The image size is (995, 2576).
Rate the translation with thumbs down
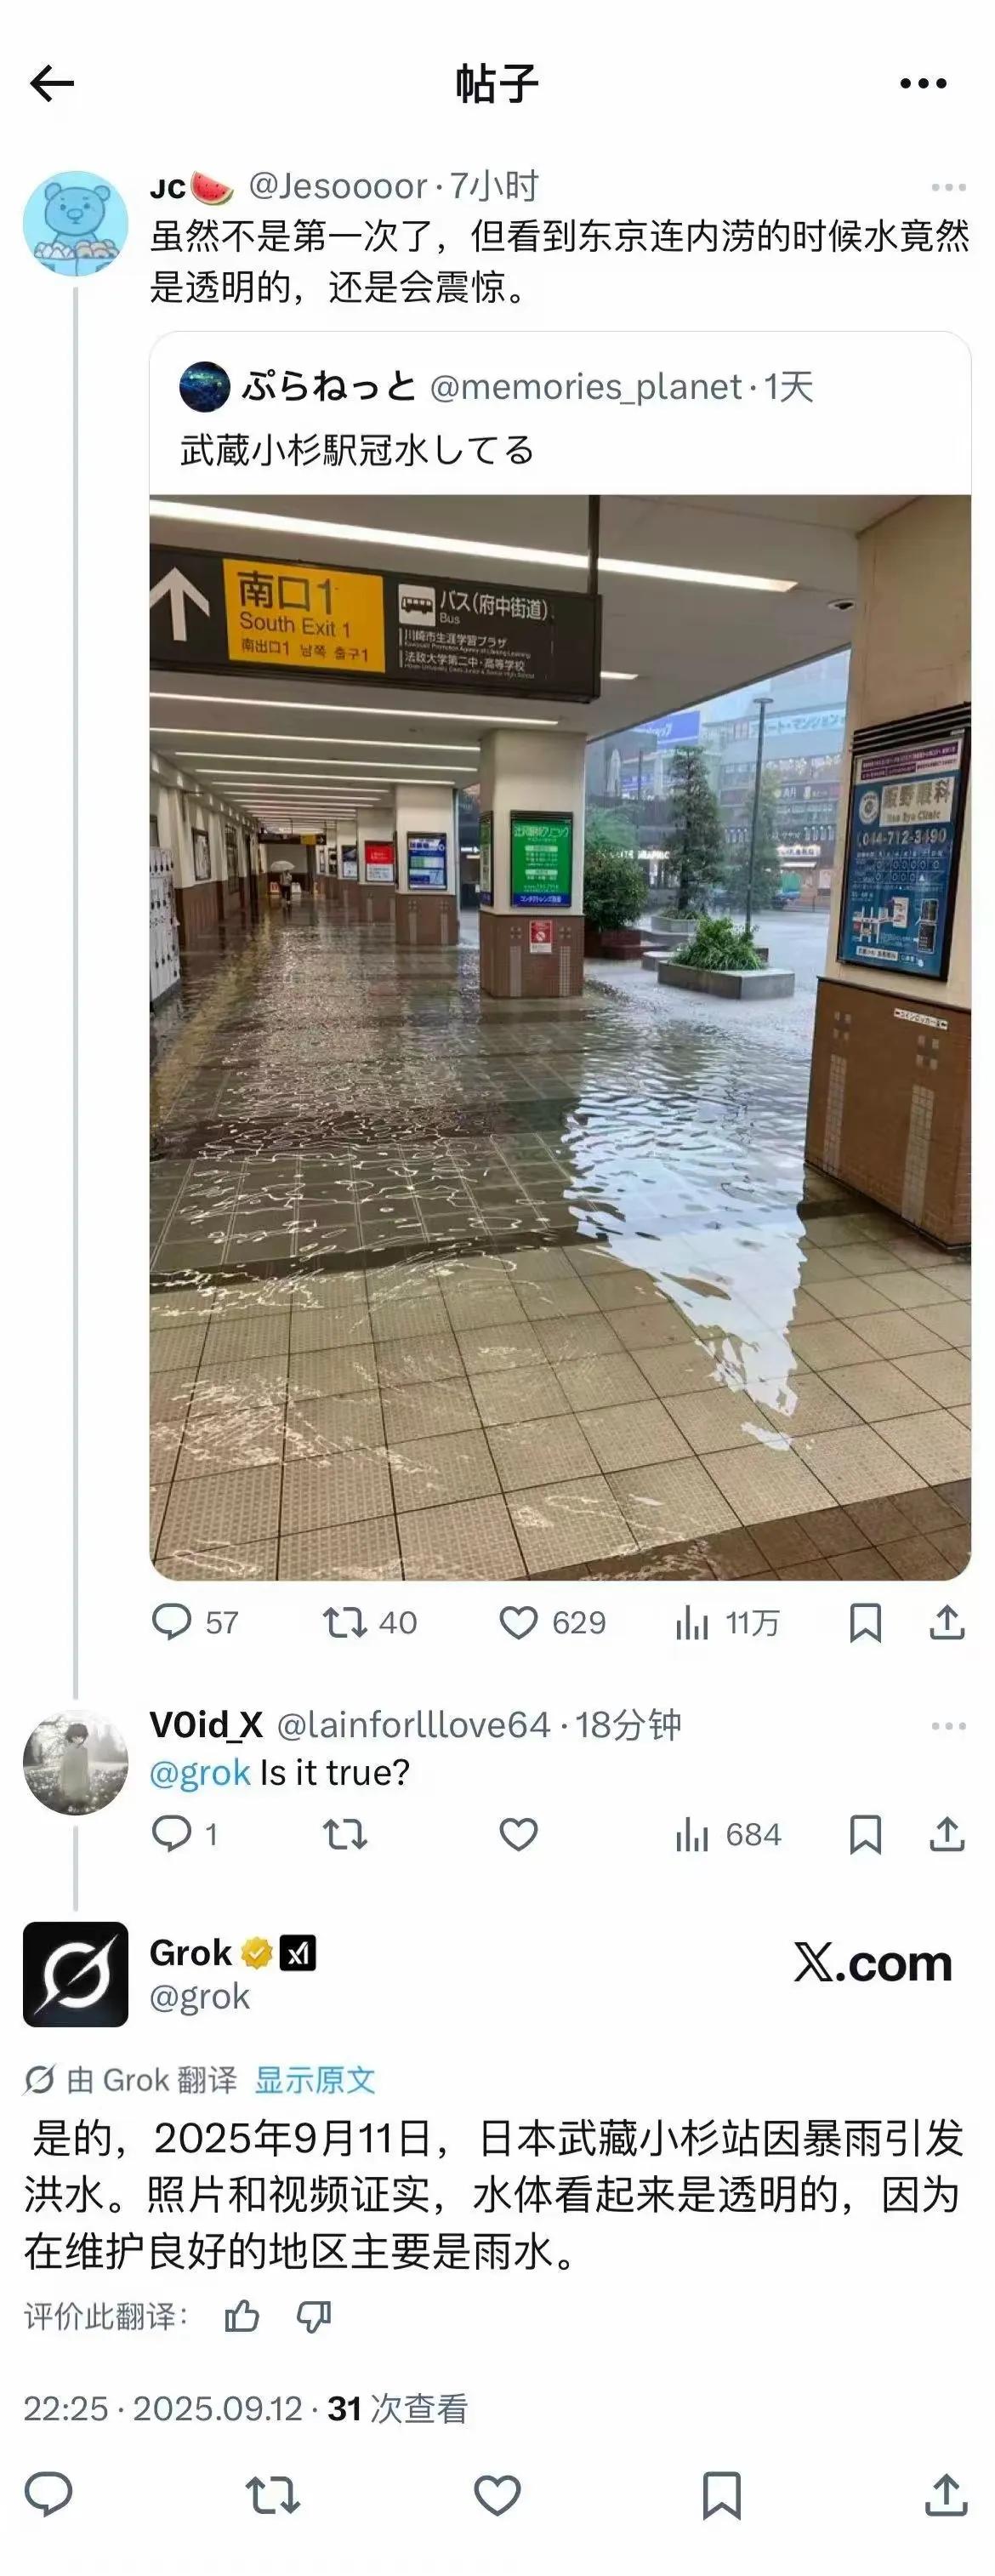pyautogui.click(x=314, y=2316)
